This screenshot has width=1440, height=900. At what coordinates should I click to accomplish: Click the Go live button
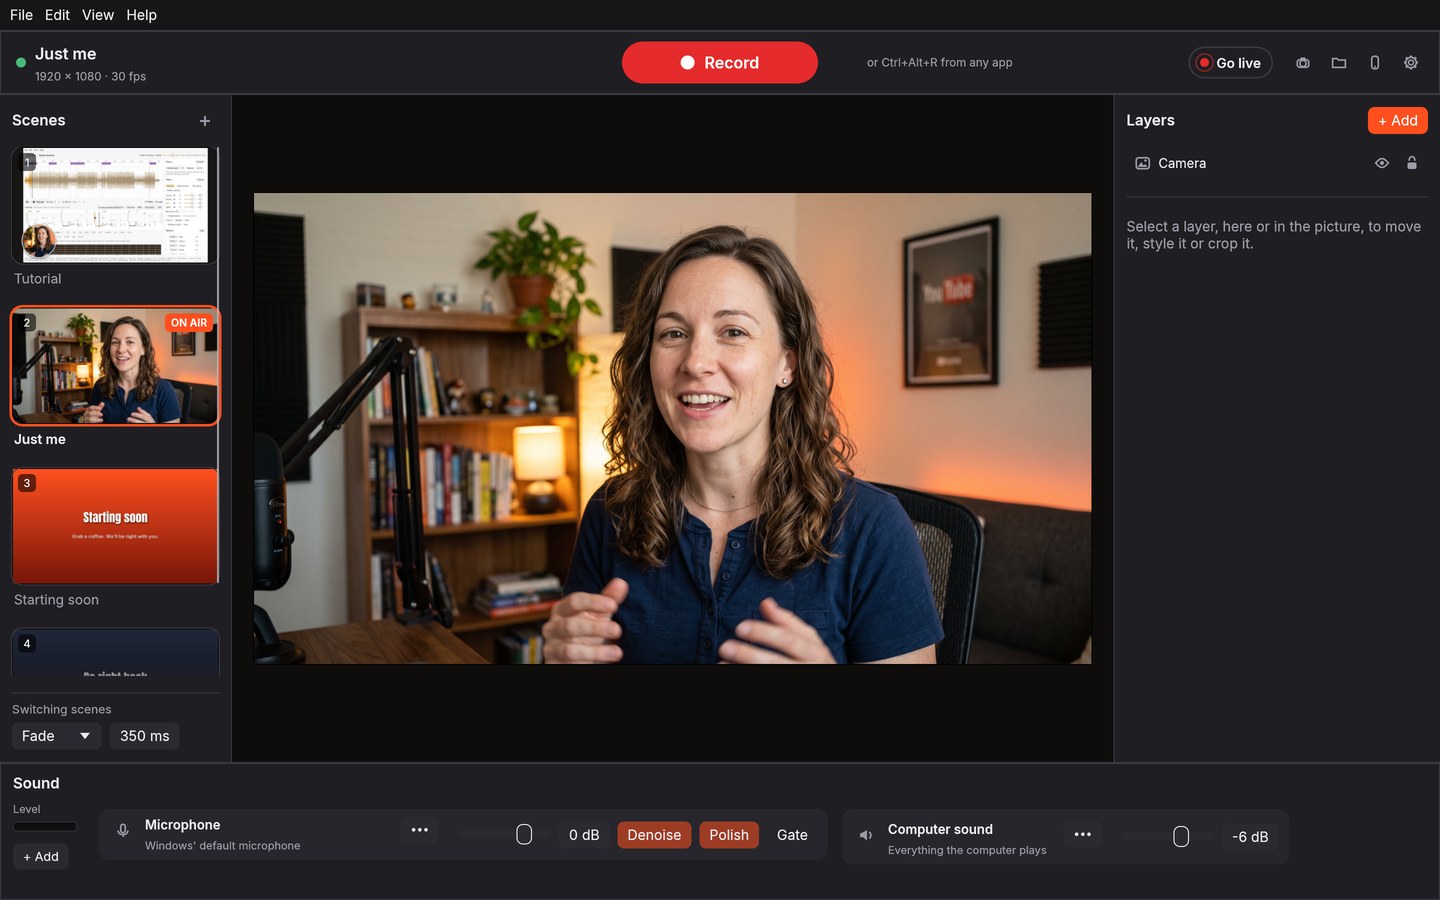(1230, 63)
